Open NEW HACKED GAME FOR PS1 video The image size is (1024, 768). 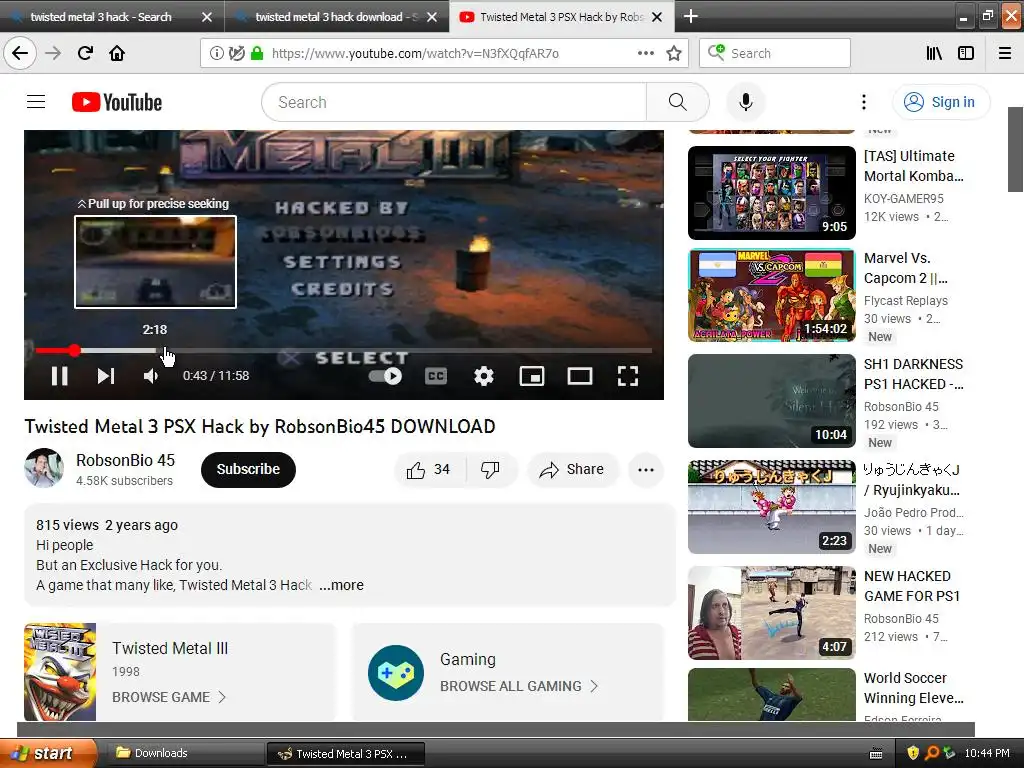pos(771,613)
